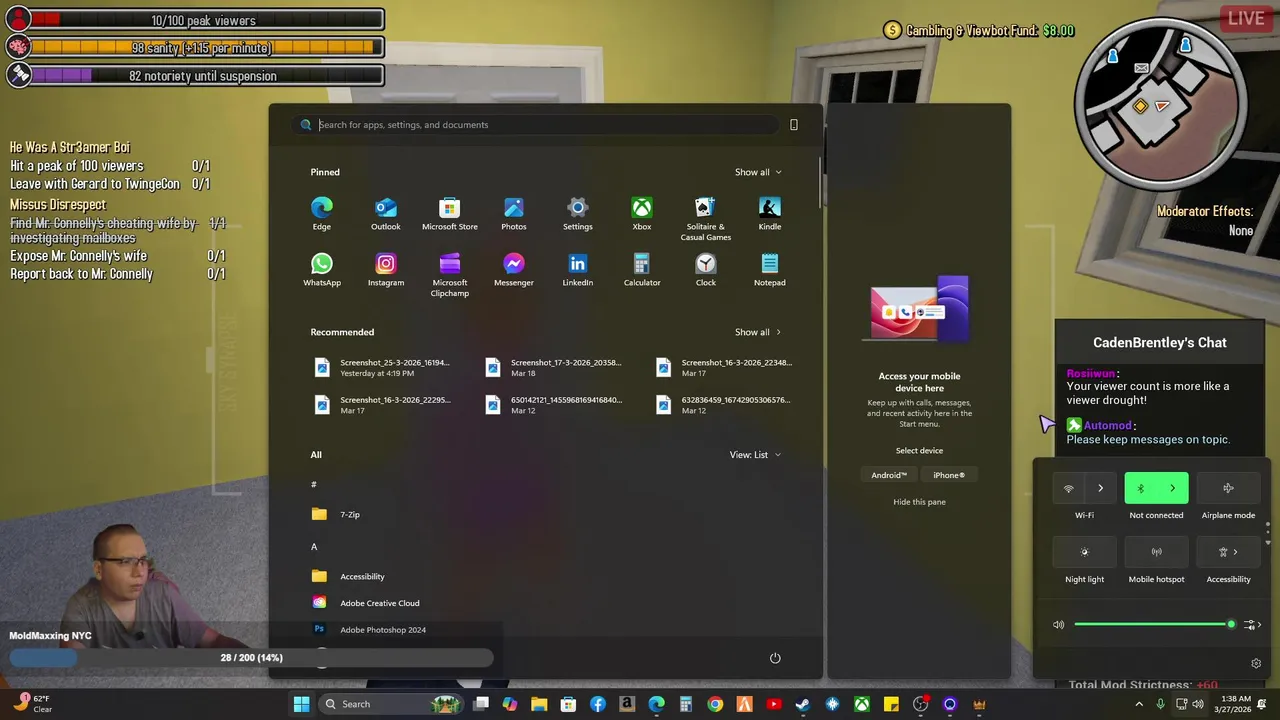
Task: Jump to the A letter header
Action: [x=314, y=547]
